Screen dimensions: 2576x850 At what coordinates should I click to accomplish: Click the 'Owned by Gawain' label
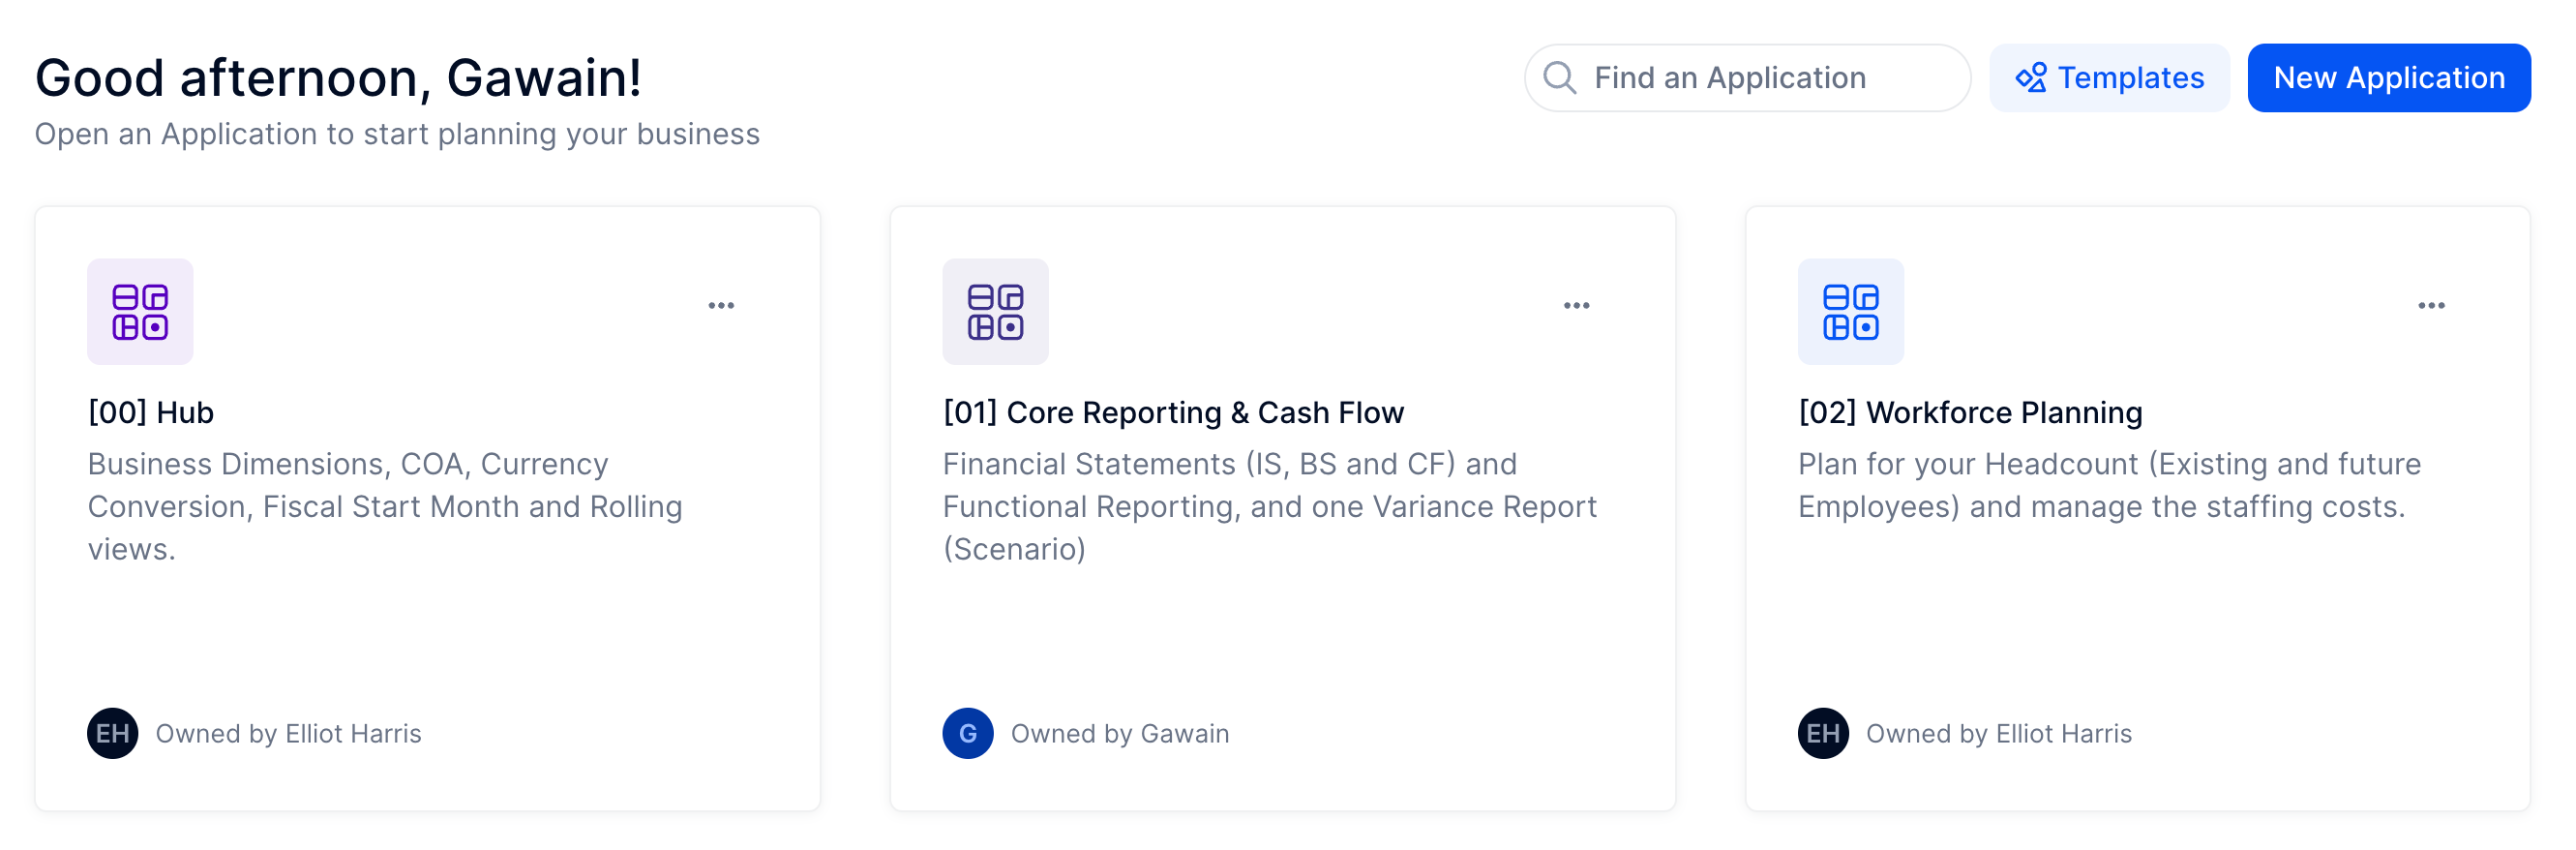pyautogui.click(x=1119, y=733)
